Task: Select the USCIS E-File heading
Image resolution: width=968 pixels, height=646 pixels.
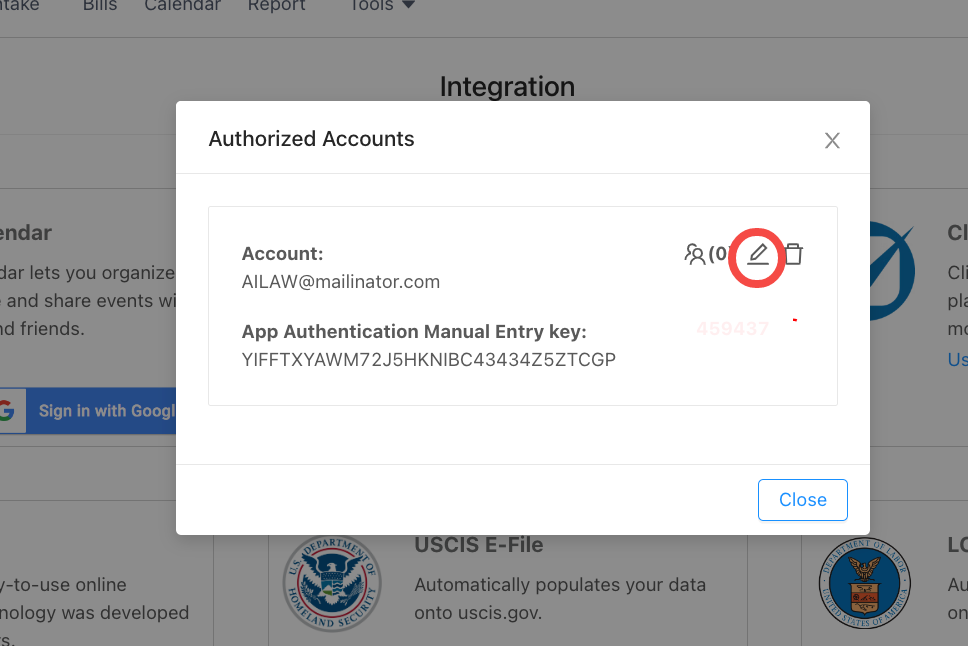Action: tap(478, 545)
